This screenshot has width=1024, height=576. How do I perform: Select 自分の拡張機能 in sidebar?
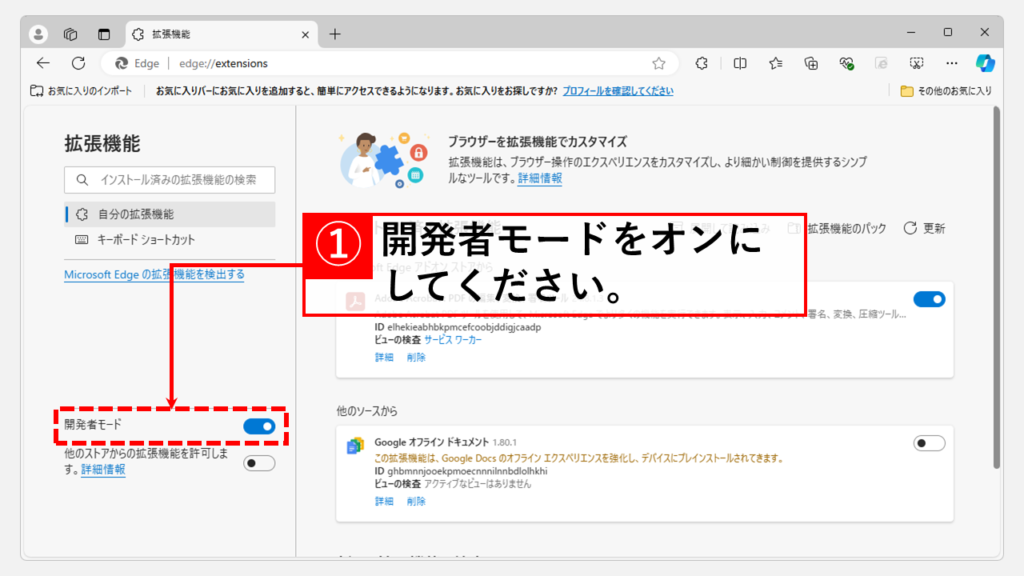pyautogui.click(x=136, y=214)
